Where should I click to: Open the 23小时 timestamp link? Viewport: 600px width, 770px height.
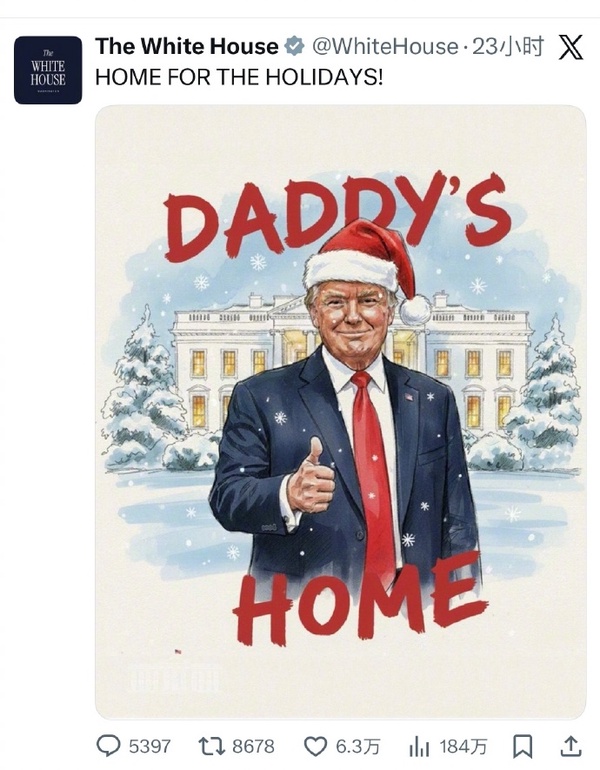pos(508,46)
